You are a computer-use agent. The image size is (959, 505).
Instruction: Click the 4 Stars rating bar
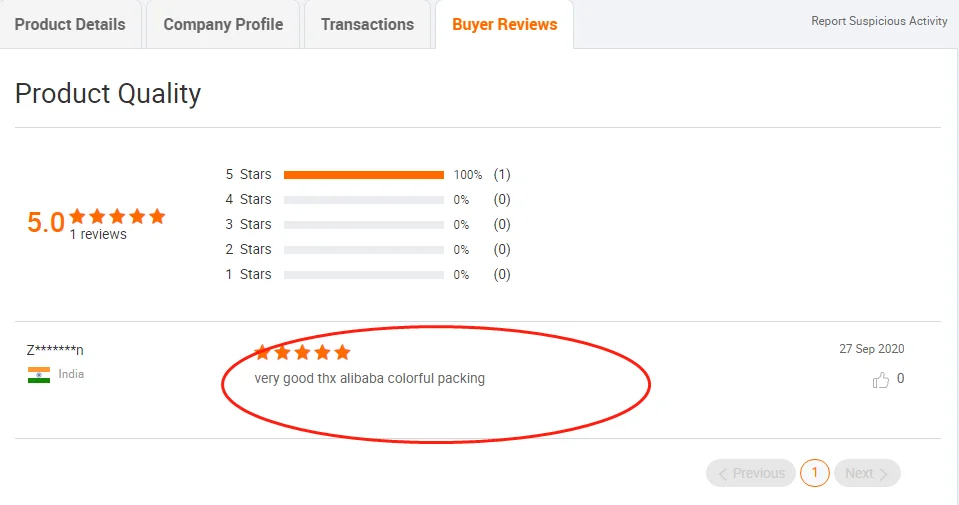363,200
